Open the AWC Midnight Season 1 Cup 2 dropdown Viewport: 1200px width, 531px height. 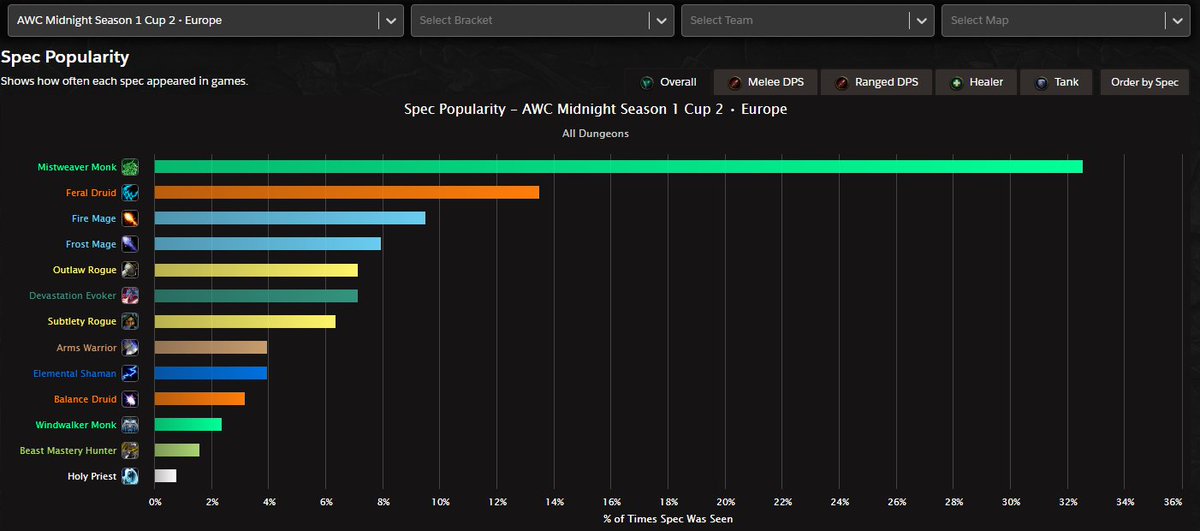coord(206,20)
